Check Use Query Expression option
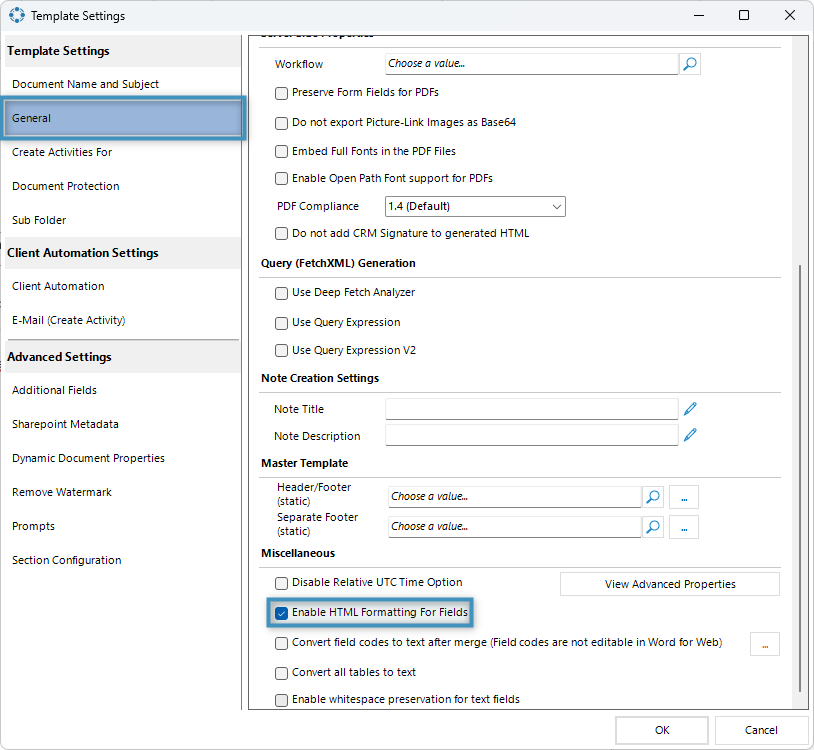This screenshot has width=814, height=750. point(281,323)
